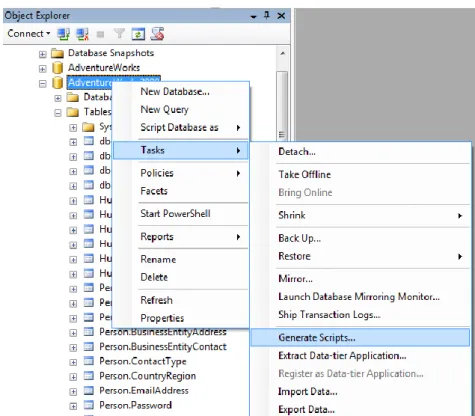The image size is (475, 416).
Task: Choose Facets in the context menu
Action: (x=181, y=191)
